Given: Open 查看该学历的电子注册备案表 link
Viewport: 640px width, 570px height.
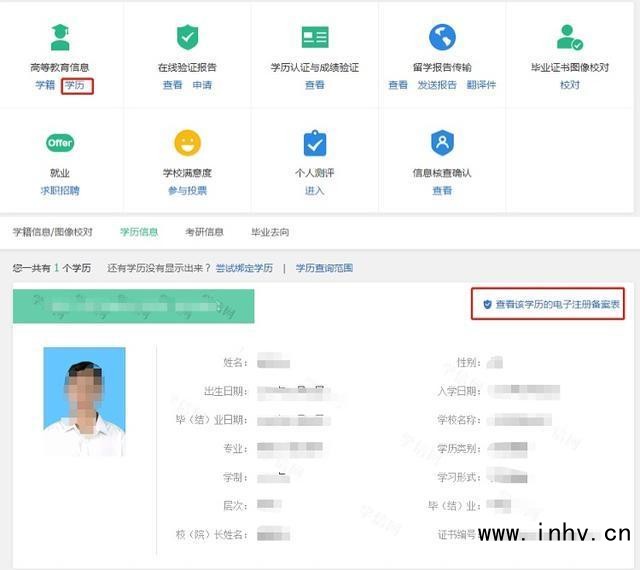Looking at the screenshot, I should point(558,304).
